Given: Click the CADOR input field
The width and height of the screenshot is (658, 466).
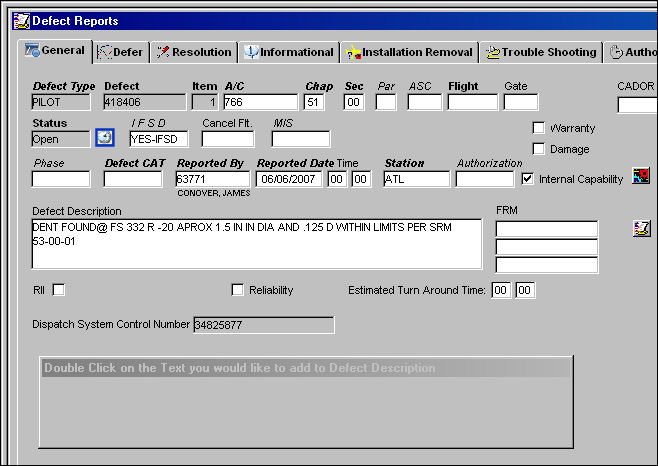Looking at the screenshot, I should pos(637,105).
